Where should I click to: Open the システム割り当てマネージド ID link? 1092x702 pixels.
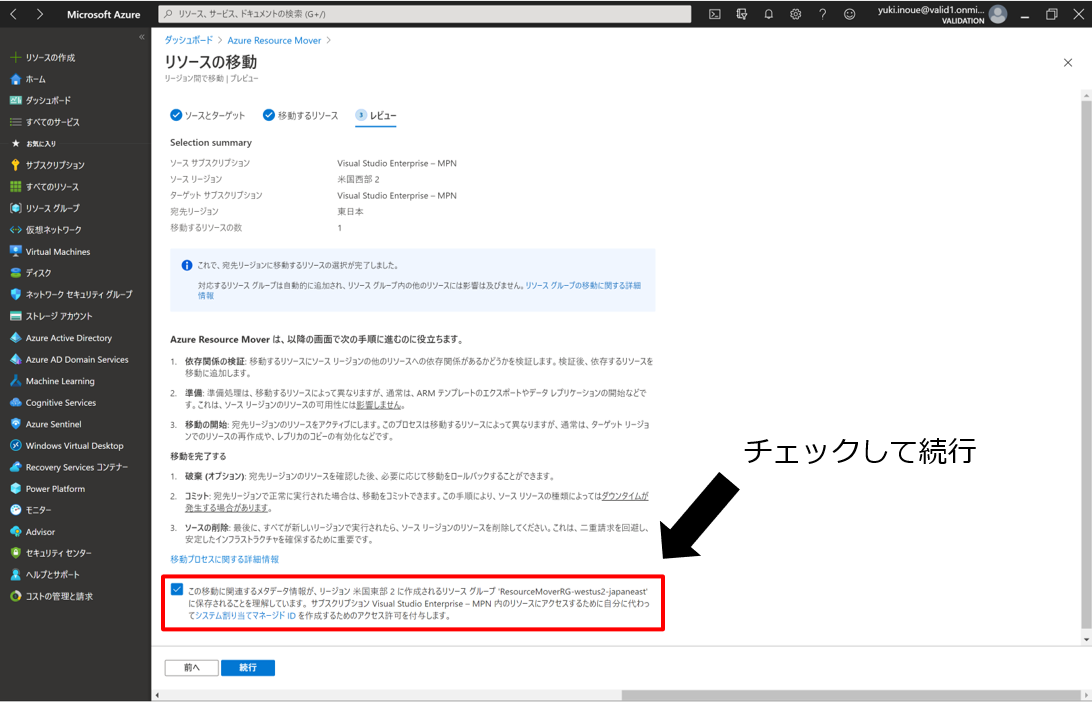pyautogui.click(x=245, y=616)
